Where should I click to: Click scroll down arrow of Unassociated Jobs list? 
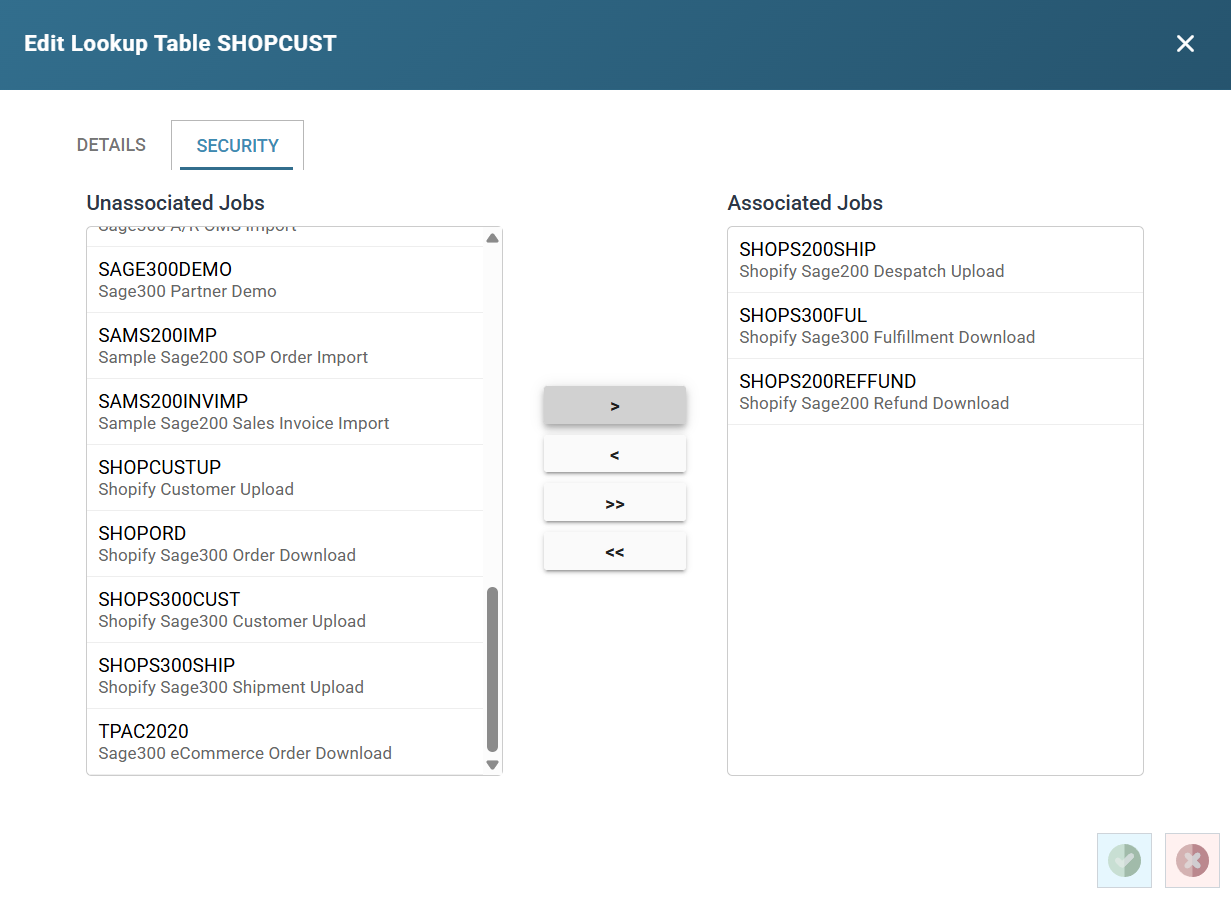pos(492,765)
